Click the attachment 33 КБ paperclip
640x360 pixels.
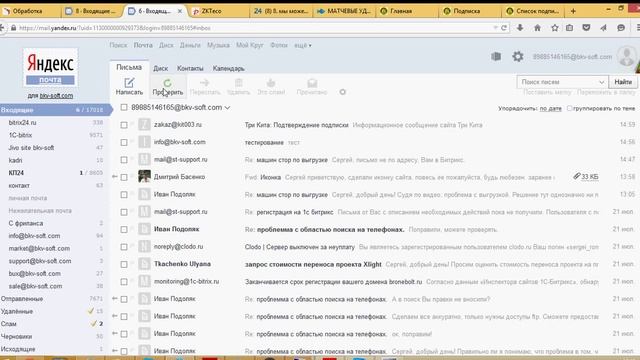(576, 176)
